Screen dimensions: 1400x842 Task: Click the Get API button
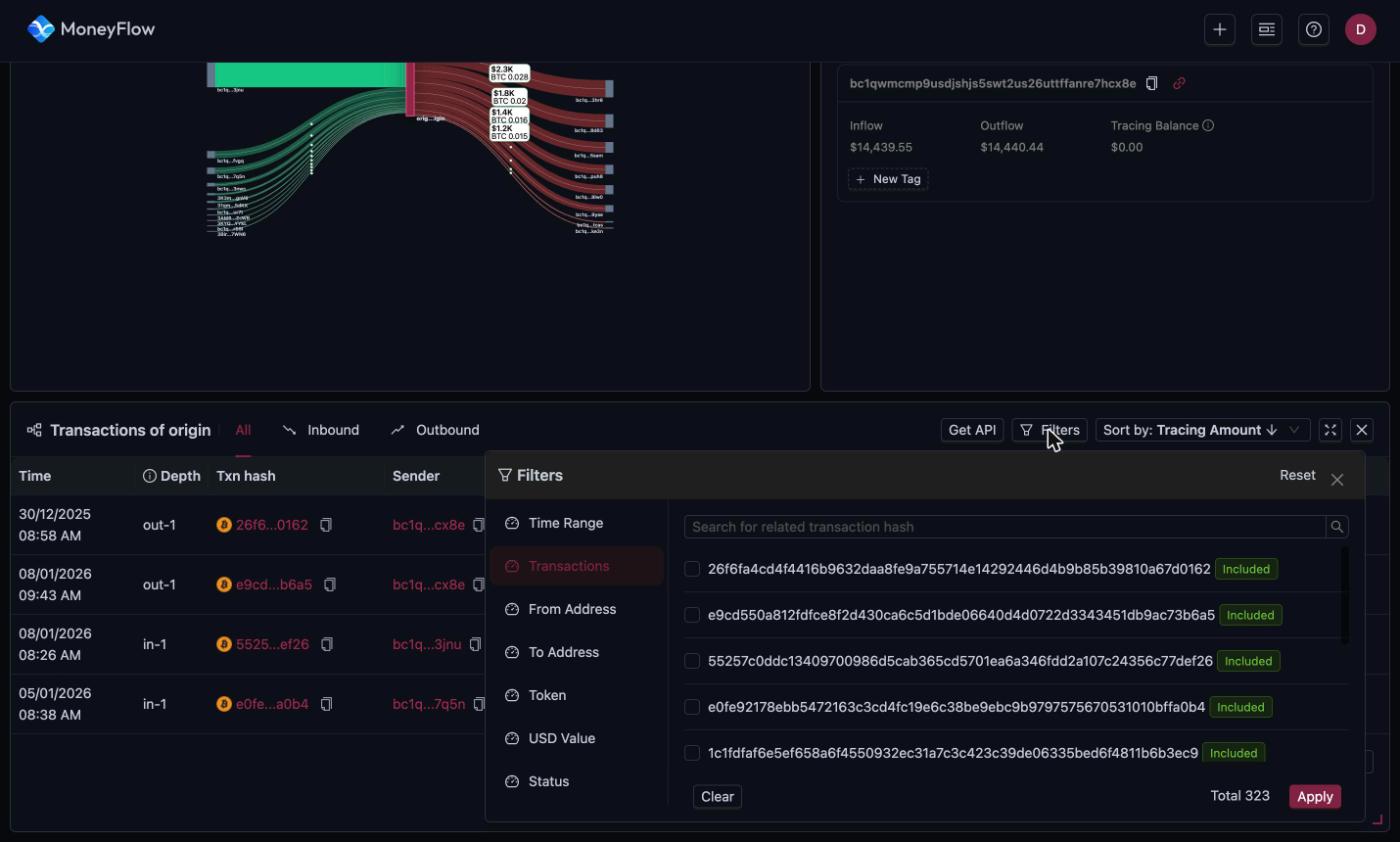(x=972, y=430)
